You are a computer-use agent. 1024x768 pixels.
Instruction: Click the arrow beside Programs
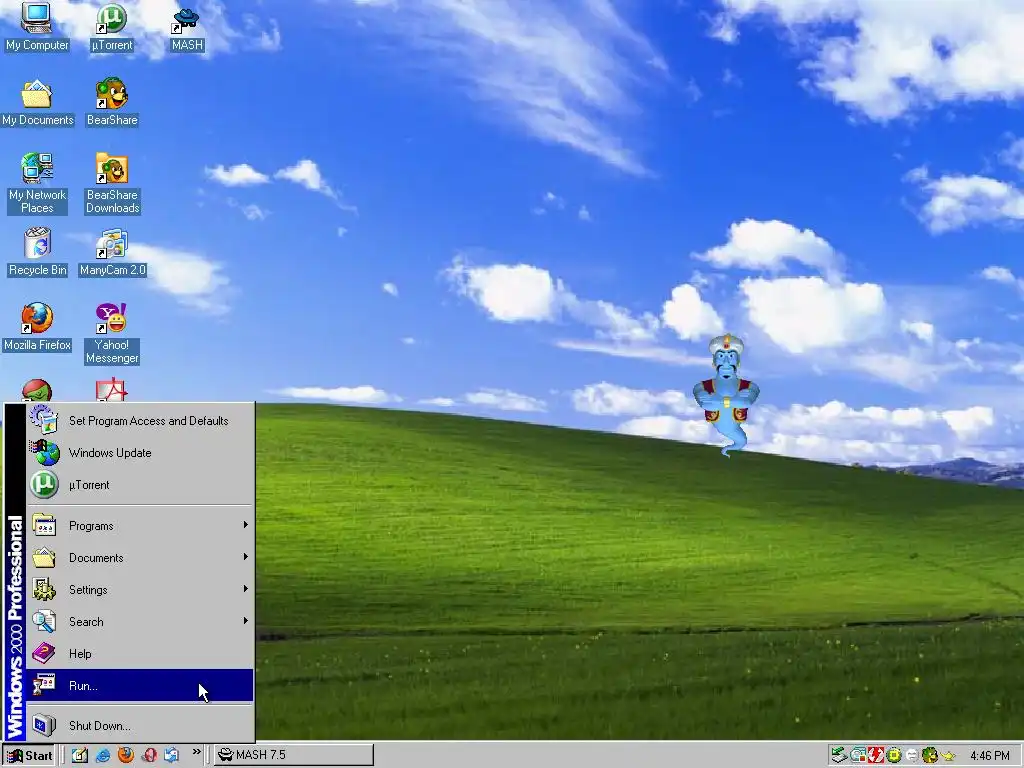coord(246,524)
